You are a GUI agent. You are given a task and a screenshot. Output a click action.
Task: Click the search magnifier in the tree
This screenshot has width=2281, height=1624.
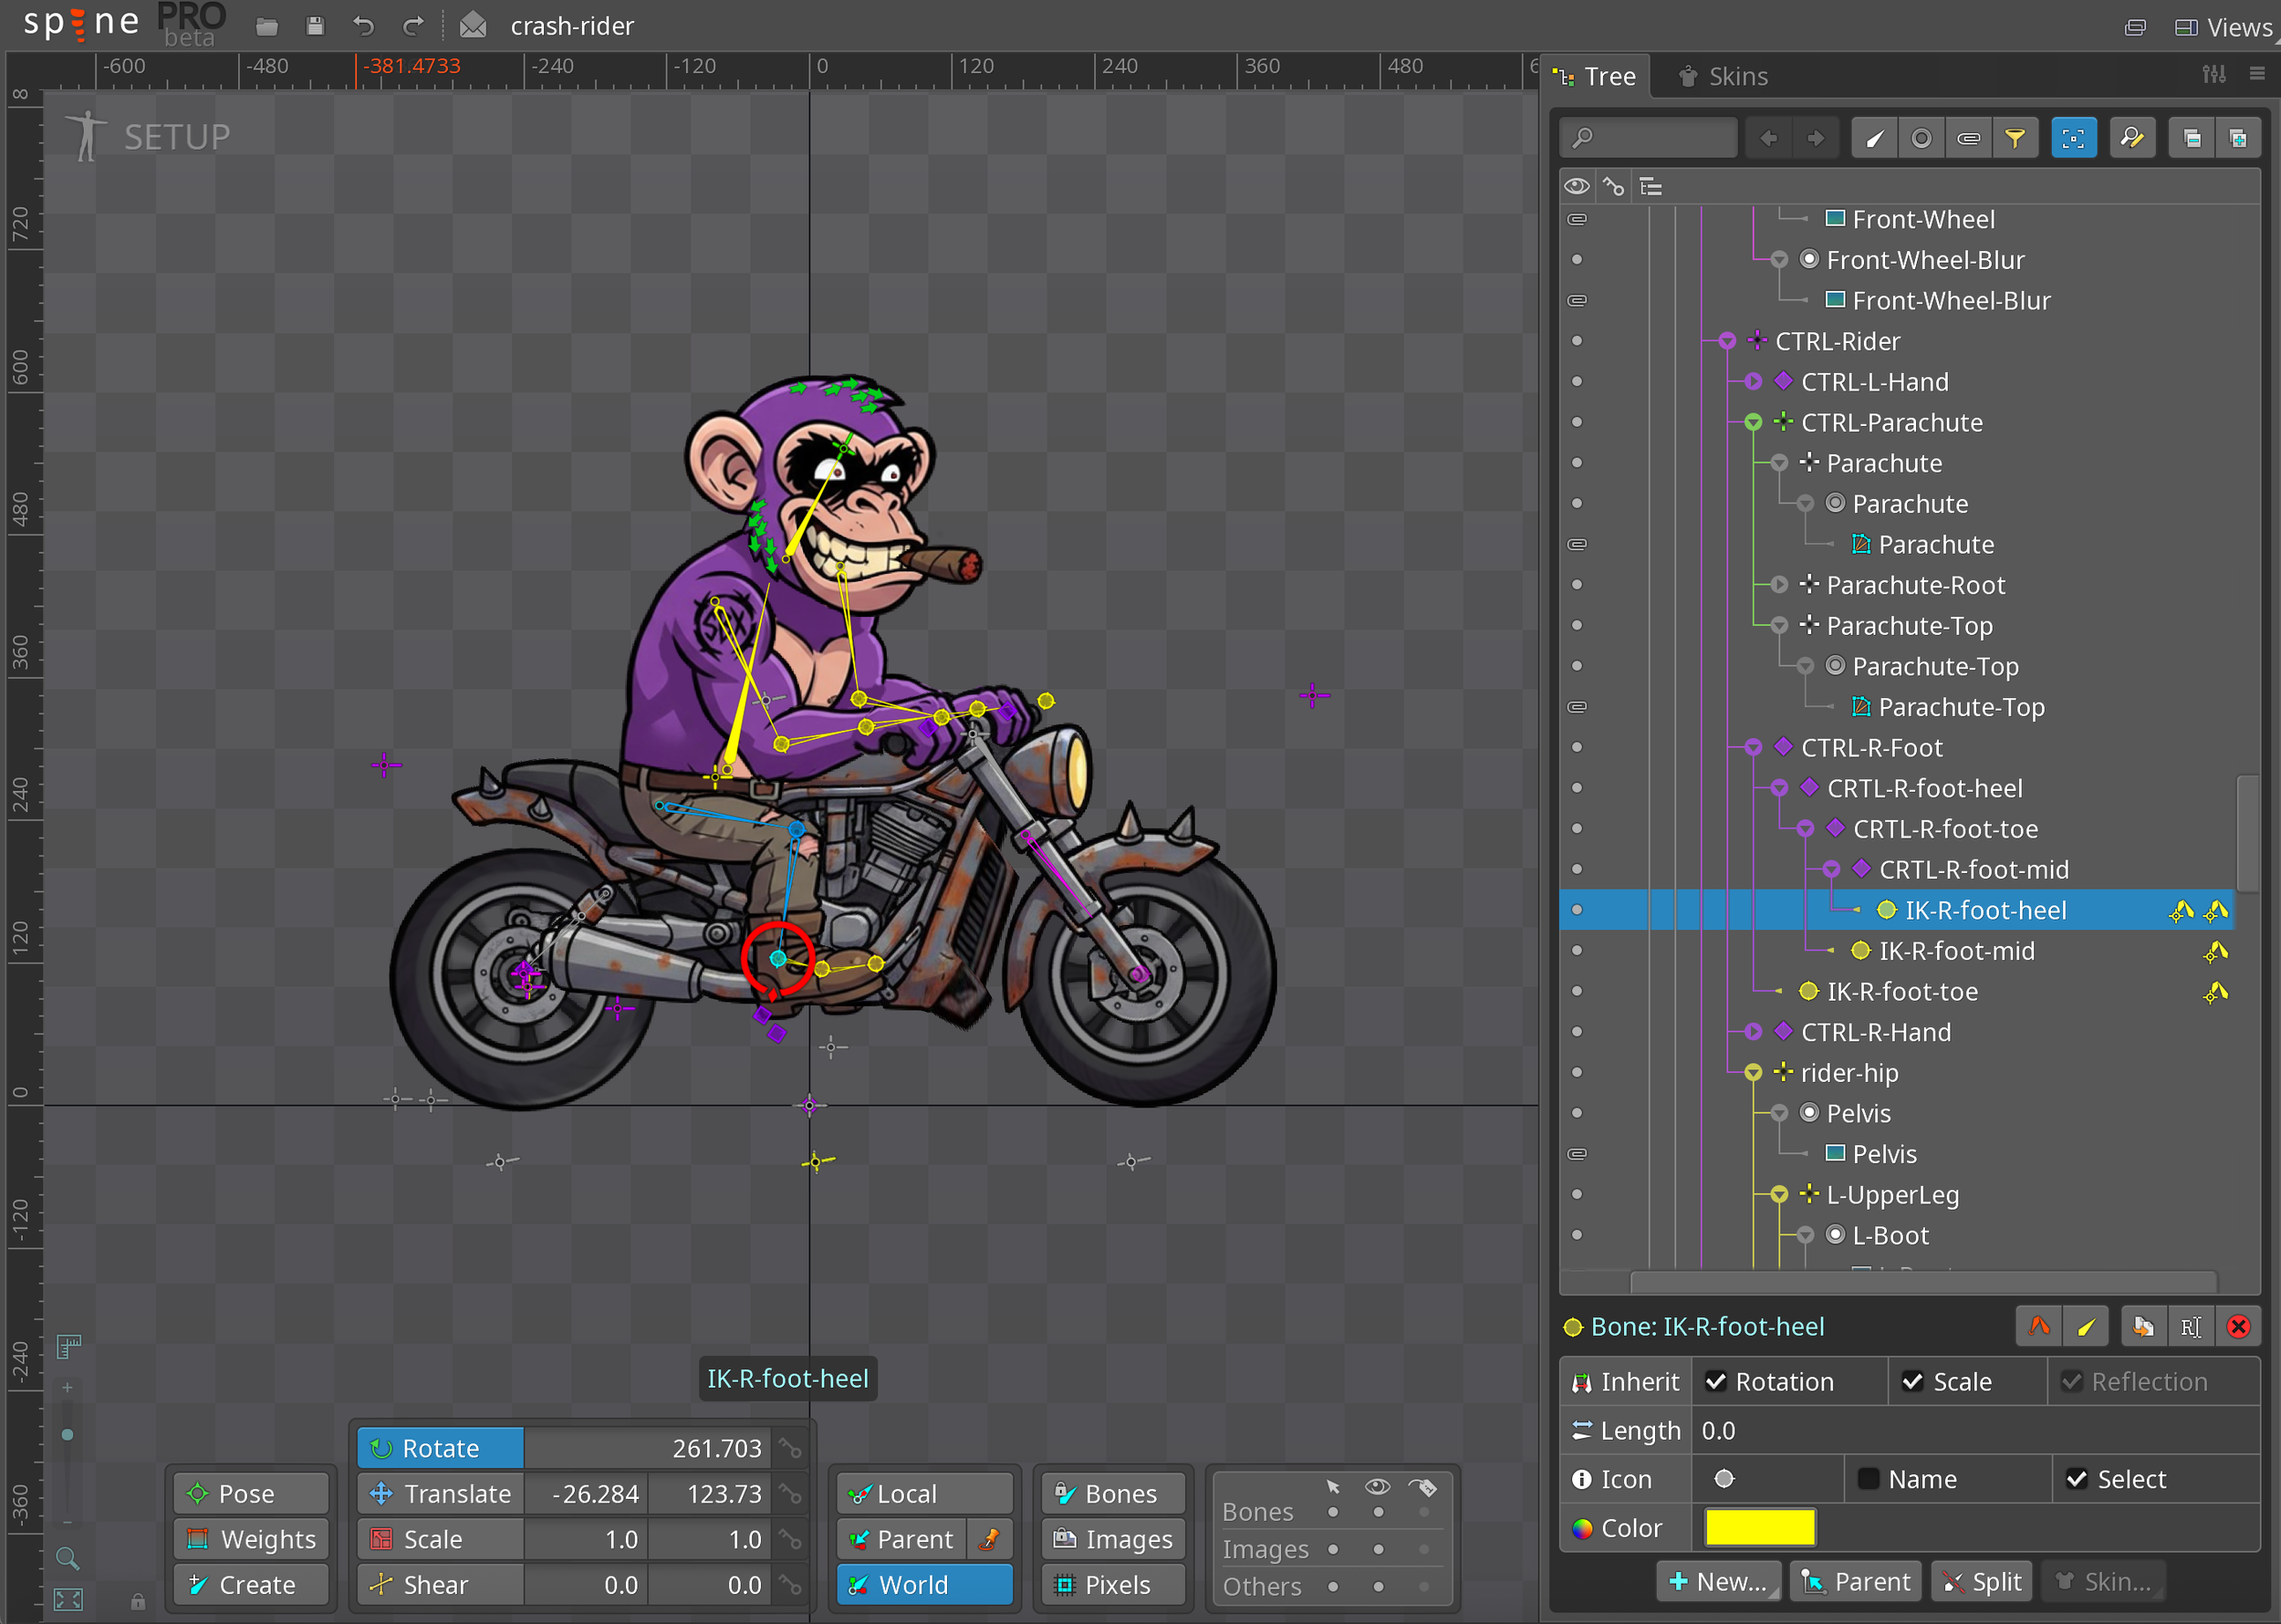point(1583,138)
